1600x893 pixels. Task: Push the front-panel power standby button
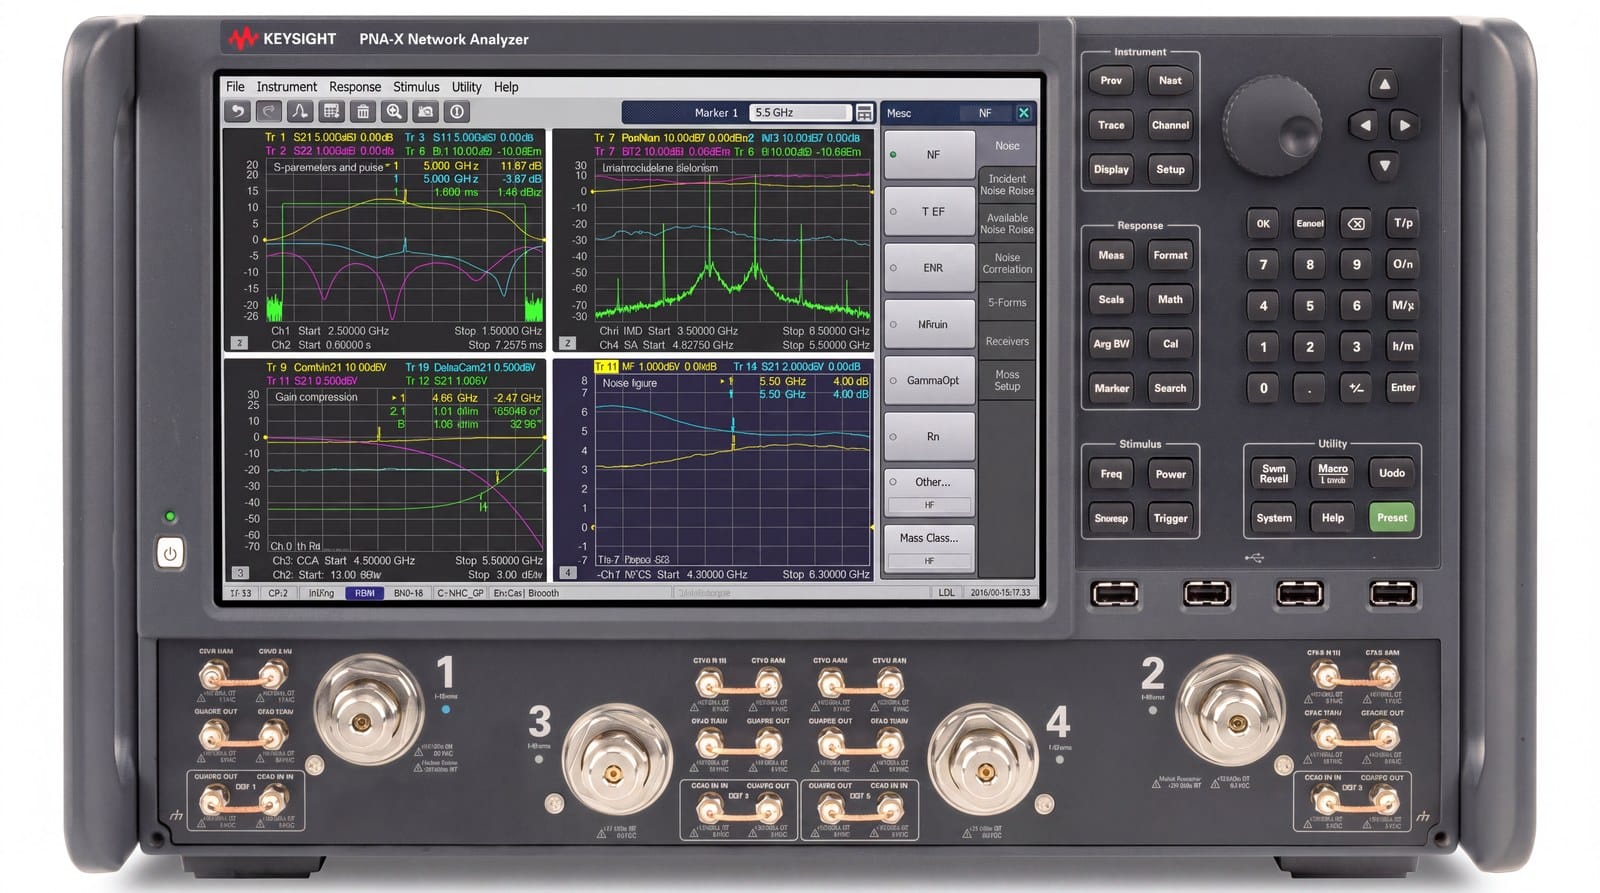tap(170, 553)
